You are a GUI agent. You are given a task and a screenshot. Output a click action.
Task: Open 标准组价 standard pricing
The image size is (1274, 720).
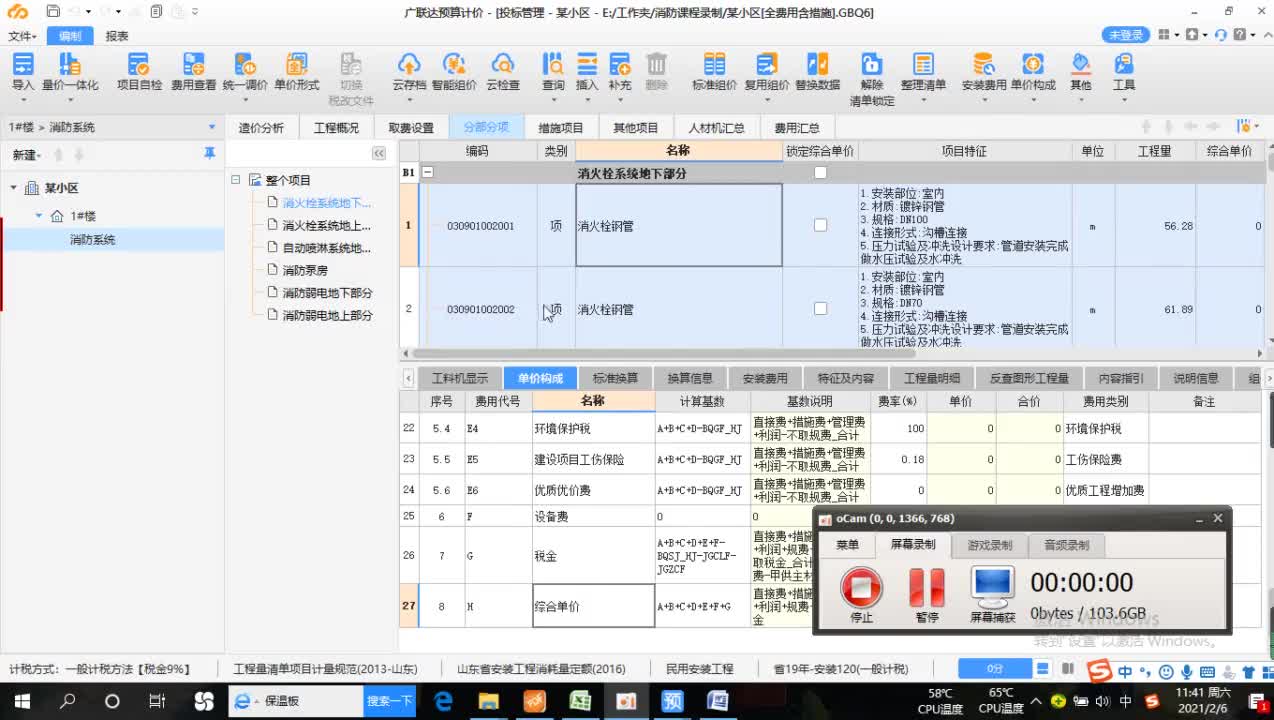[x=714, y=72]
